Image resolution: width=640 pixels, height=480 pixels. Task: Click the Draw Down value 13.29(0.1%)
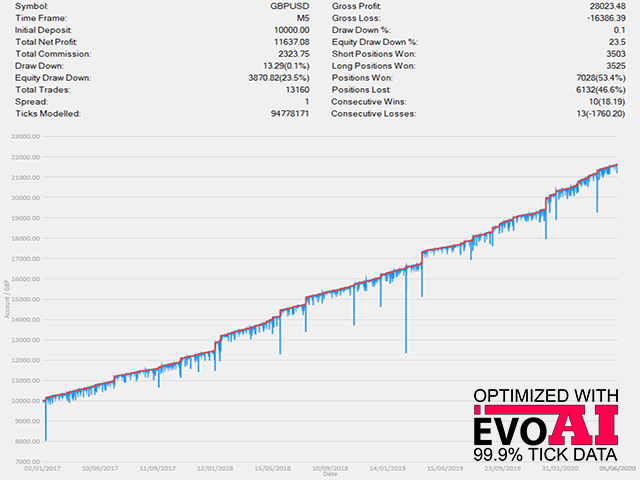click(286, 66)
